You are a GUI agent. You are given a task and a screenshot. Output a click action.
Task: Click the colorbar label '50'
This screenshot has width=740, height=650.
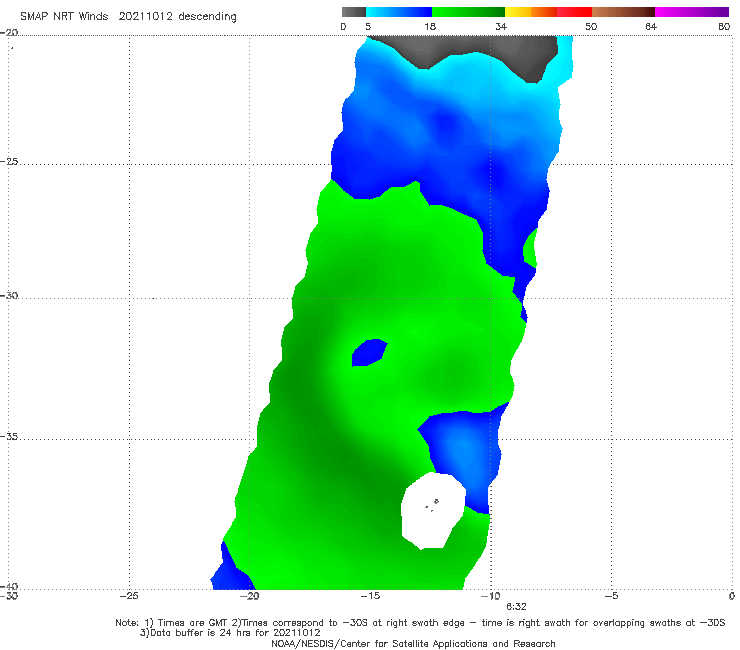pyautogui.click(x=591, y=26)
